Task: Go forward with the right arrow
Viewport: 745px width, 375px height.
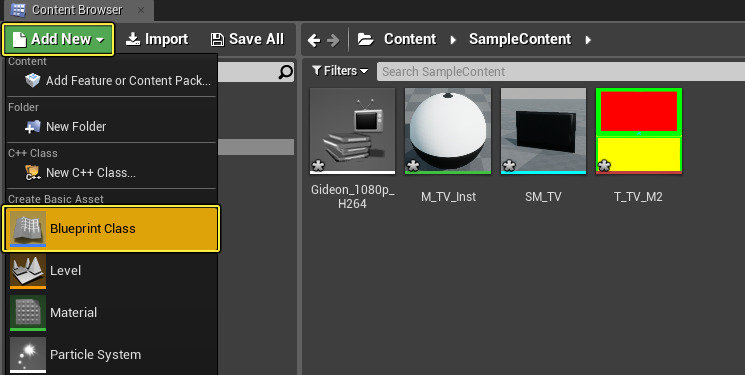Action: click(334, 40)
